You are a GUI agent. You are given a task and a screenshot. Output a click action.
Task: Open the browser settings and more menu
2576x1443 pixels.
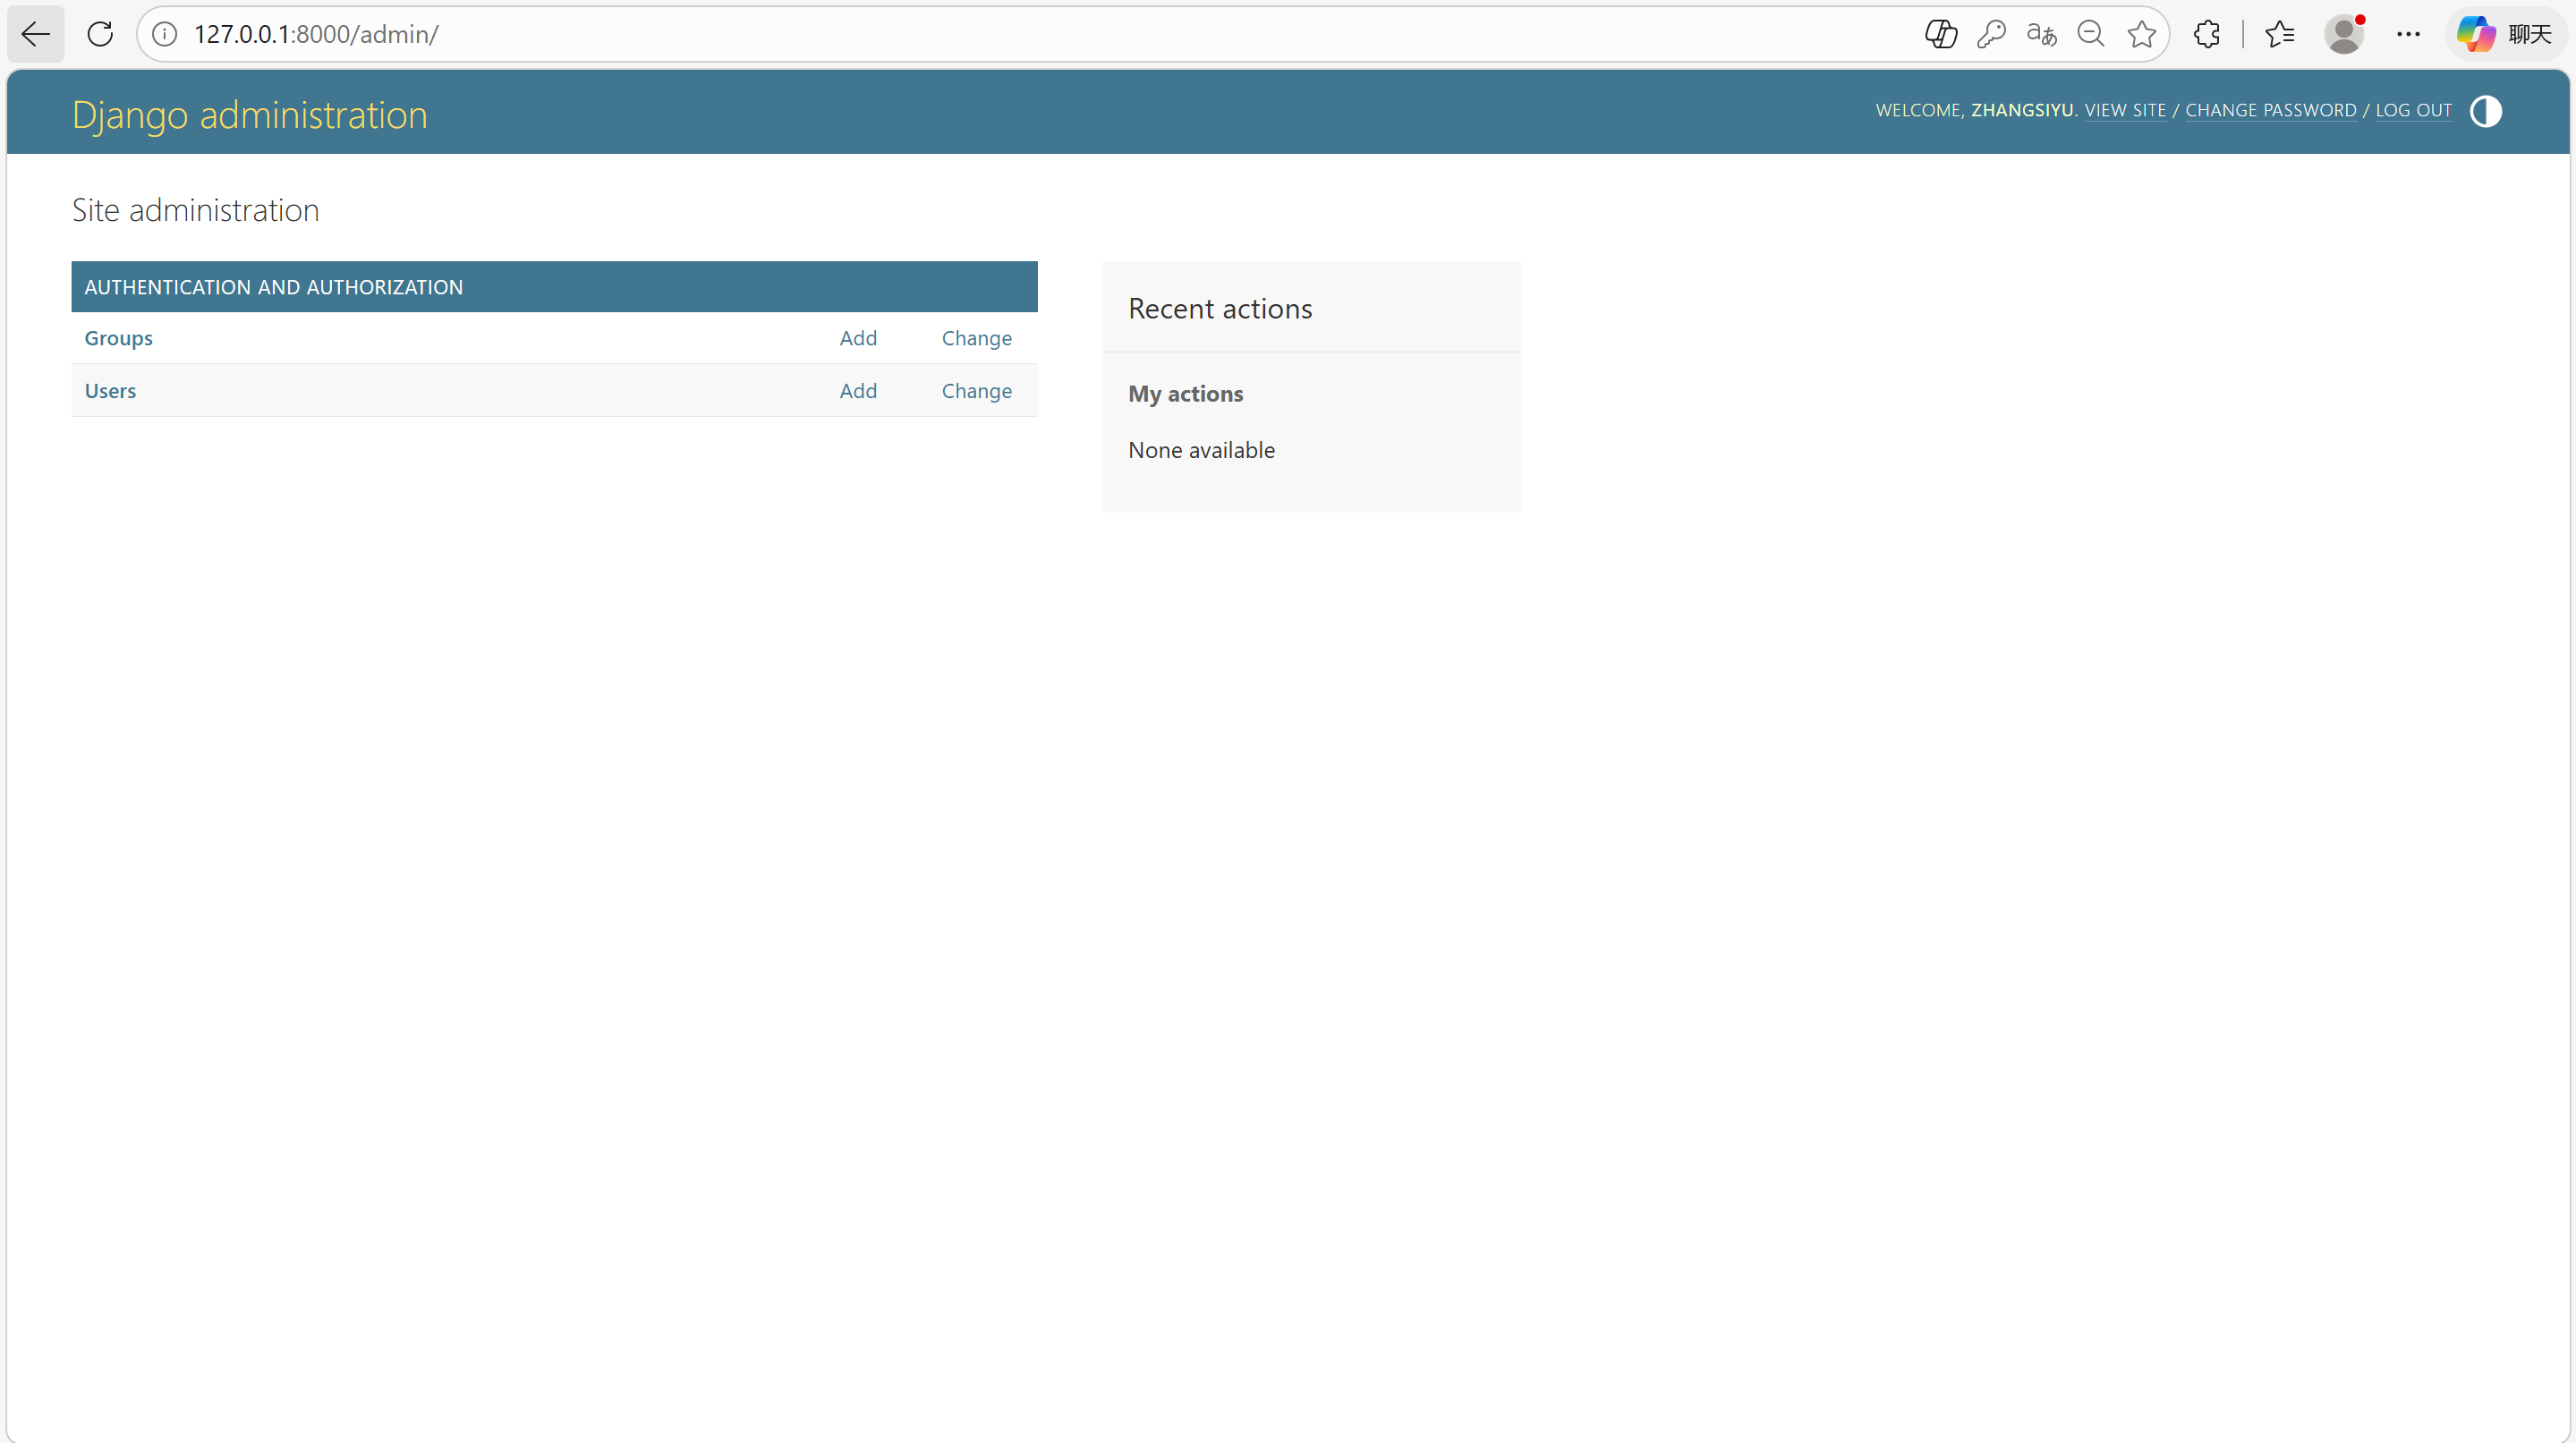(x=2408, y=34)
